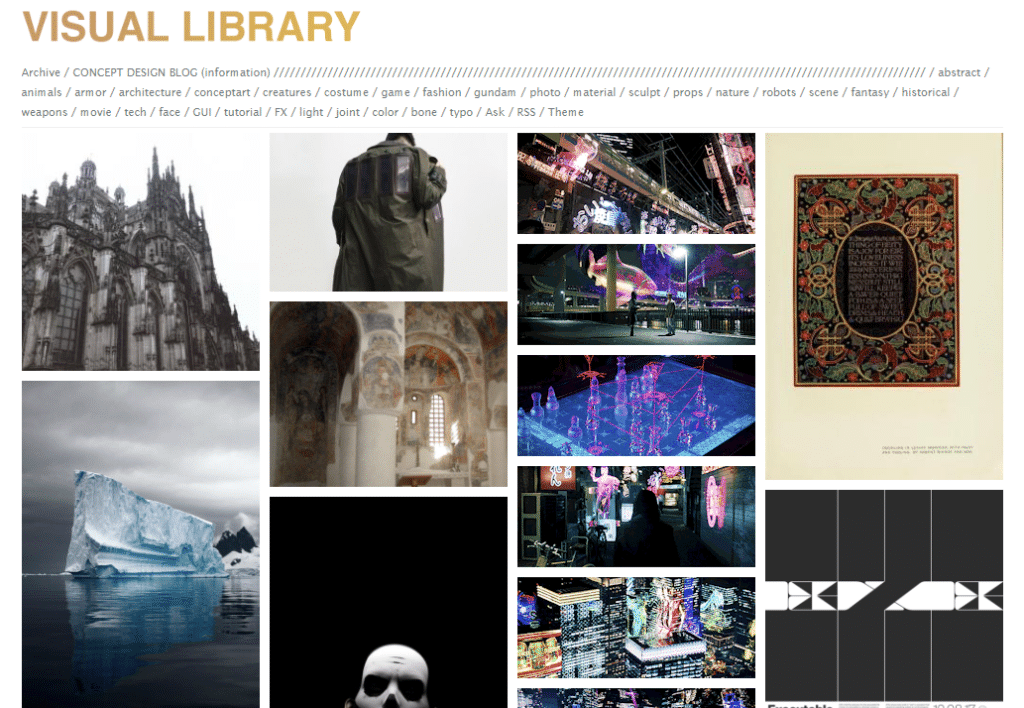Image resolution: width=1024 pixels, height=708 pixels.
Task: Select the sculpt category
Action: point(645,92)
